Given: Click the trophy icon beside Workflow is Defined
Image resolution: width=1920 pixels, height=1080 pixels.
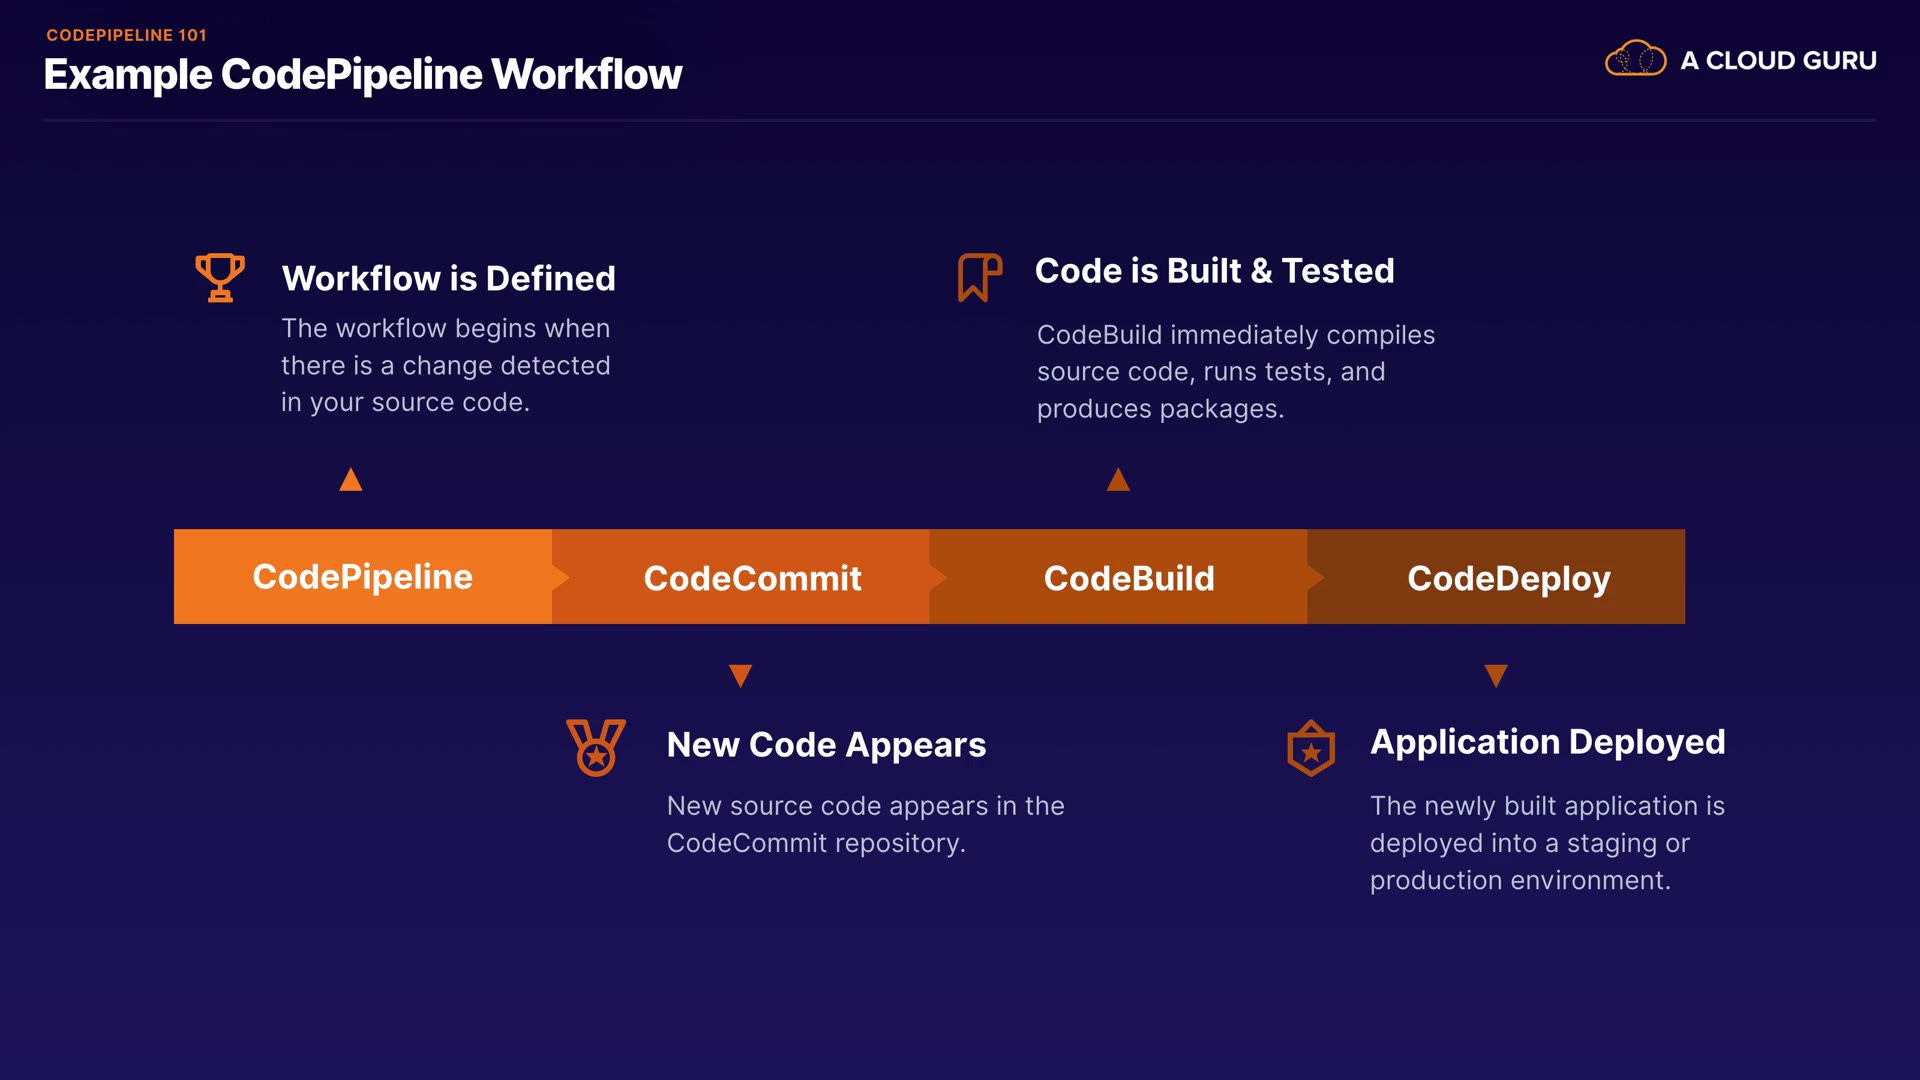Looking at the screenshot, I should 220,277.
